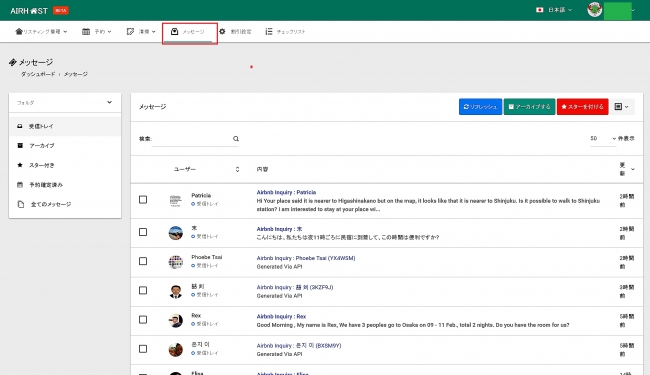The image size is (650, 375).
Task: Check the checkbox for Patricia's message
Action: (143, 200)
